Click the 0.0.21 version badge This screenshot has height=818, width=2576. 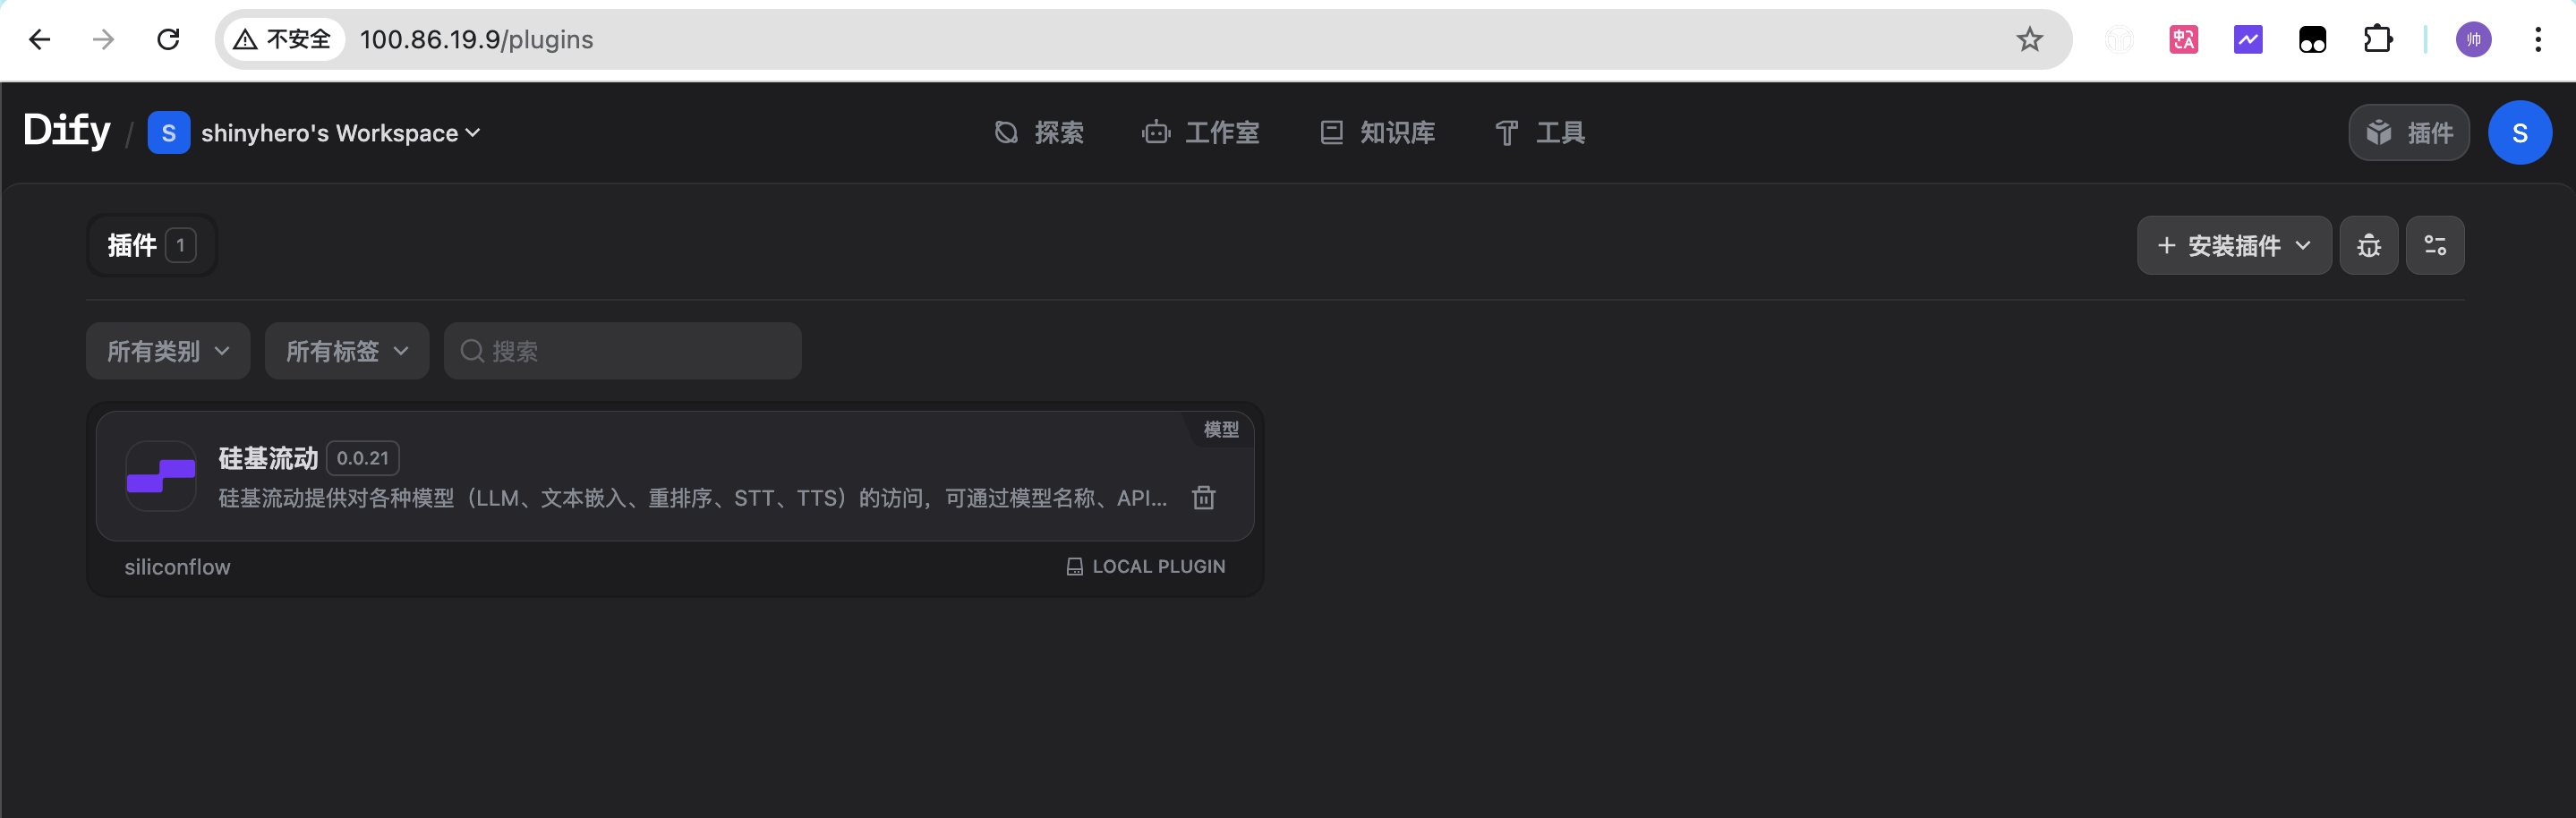tap(362, 457)
